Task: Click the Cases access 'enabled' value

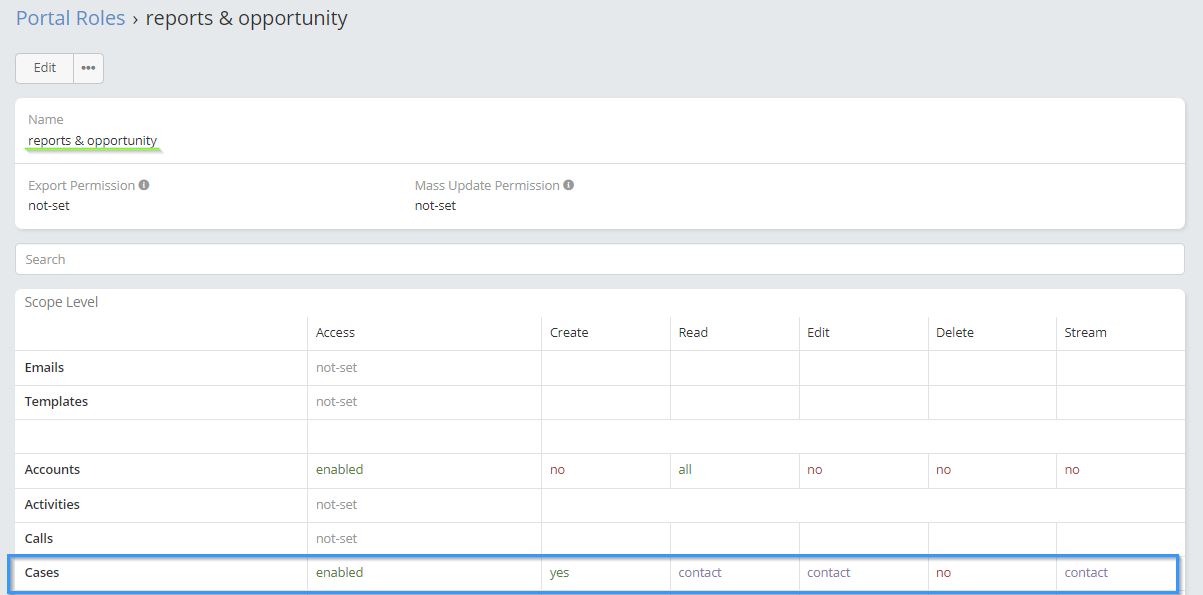Action: 339,573
